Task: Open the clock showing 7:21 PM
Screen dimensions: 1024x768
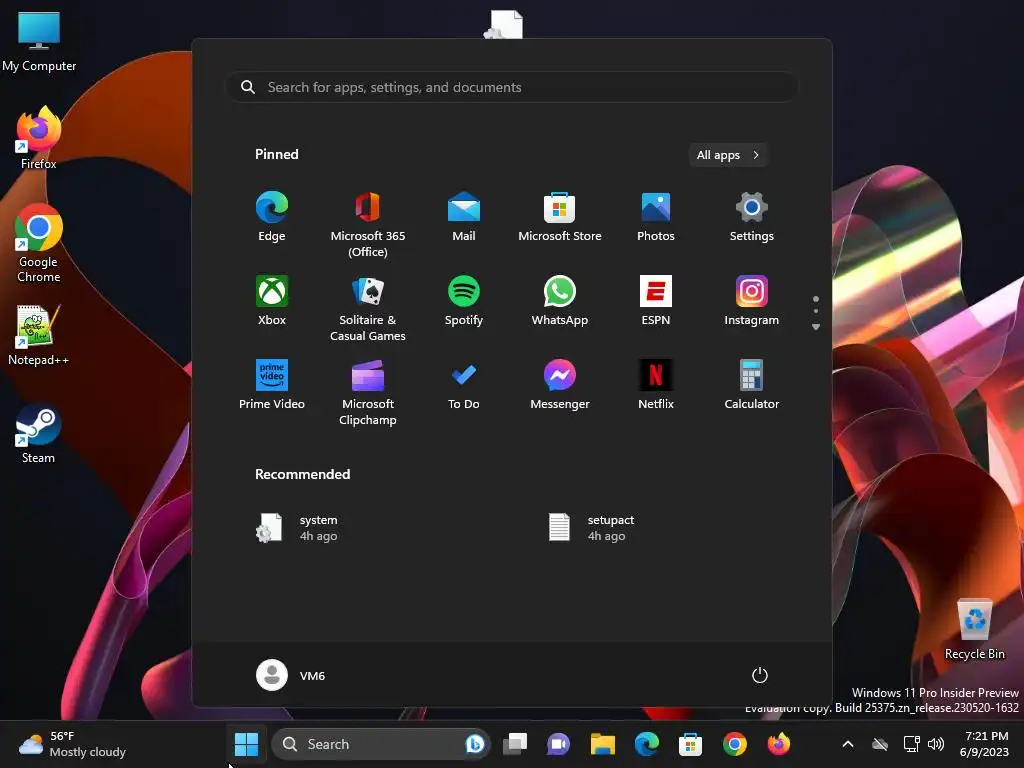Action: 984,744
